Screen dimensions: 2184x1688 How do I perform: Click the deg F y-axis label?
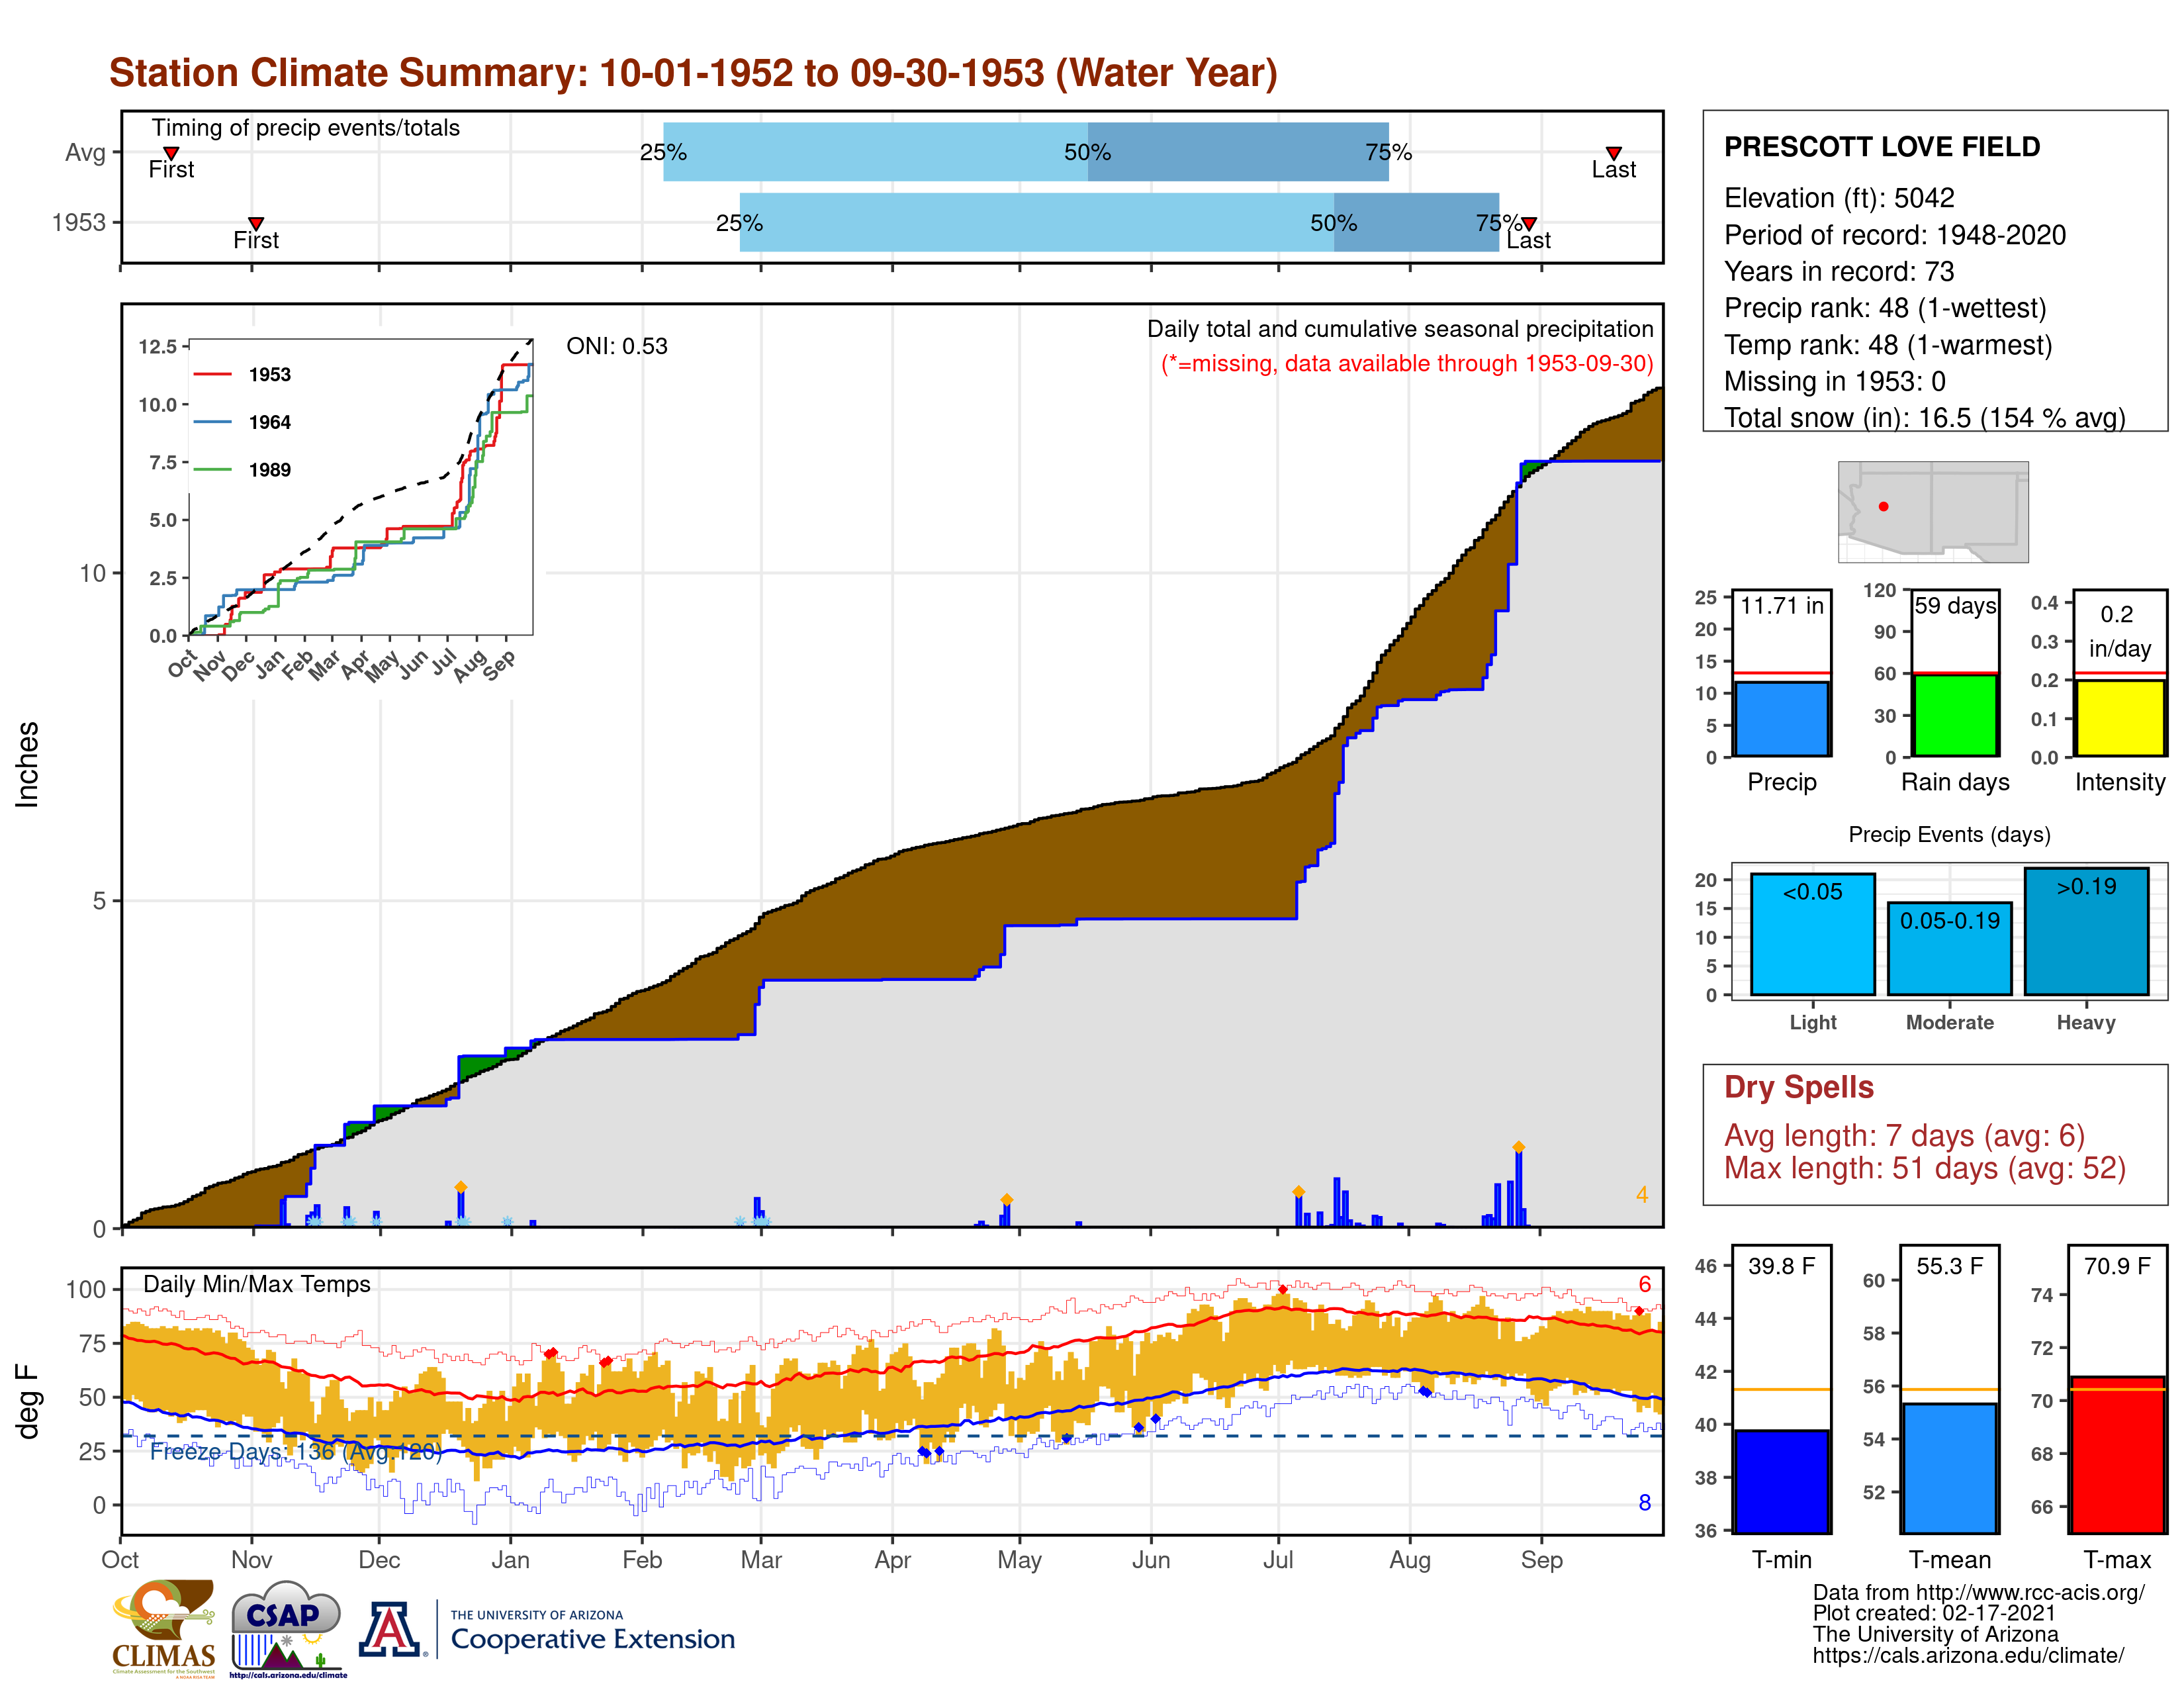[27, 1401]
